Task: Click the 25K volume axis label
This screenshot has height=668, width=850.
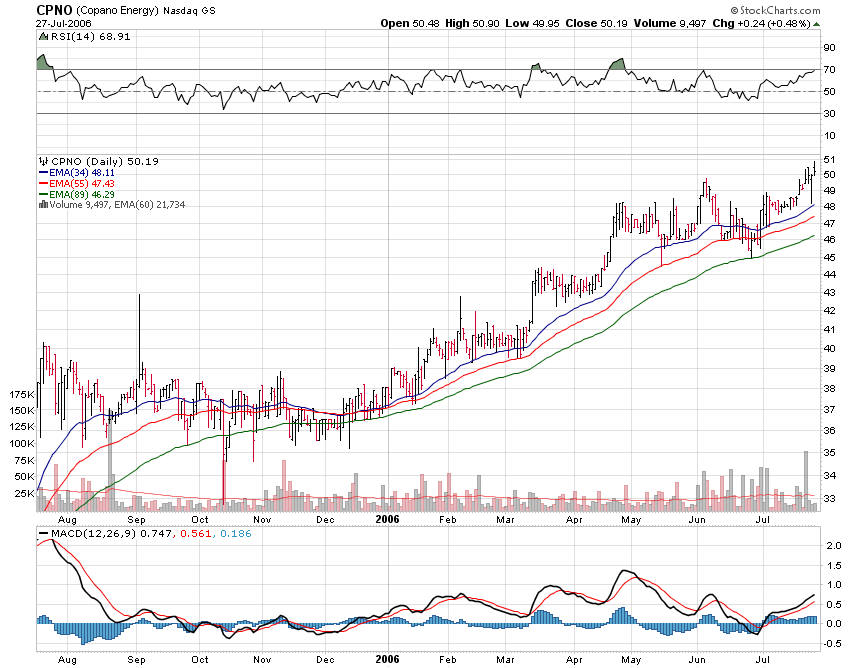Action: [x=25, y=493]
